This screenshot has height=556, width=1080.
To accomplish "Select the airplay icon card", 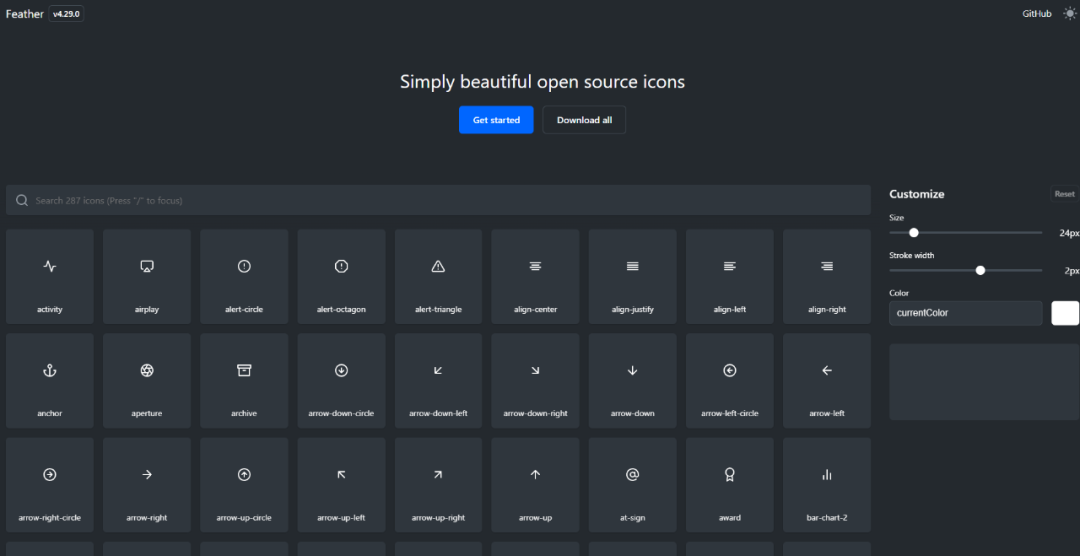I will coord(147,276).
